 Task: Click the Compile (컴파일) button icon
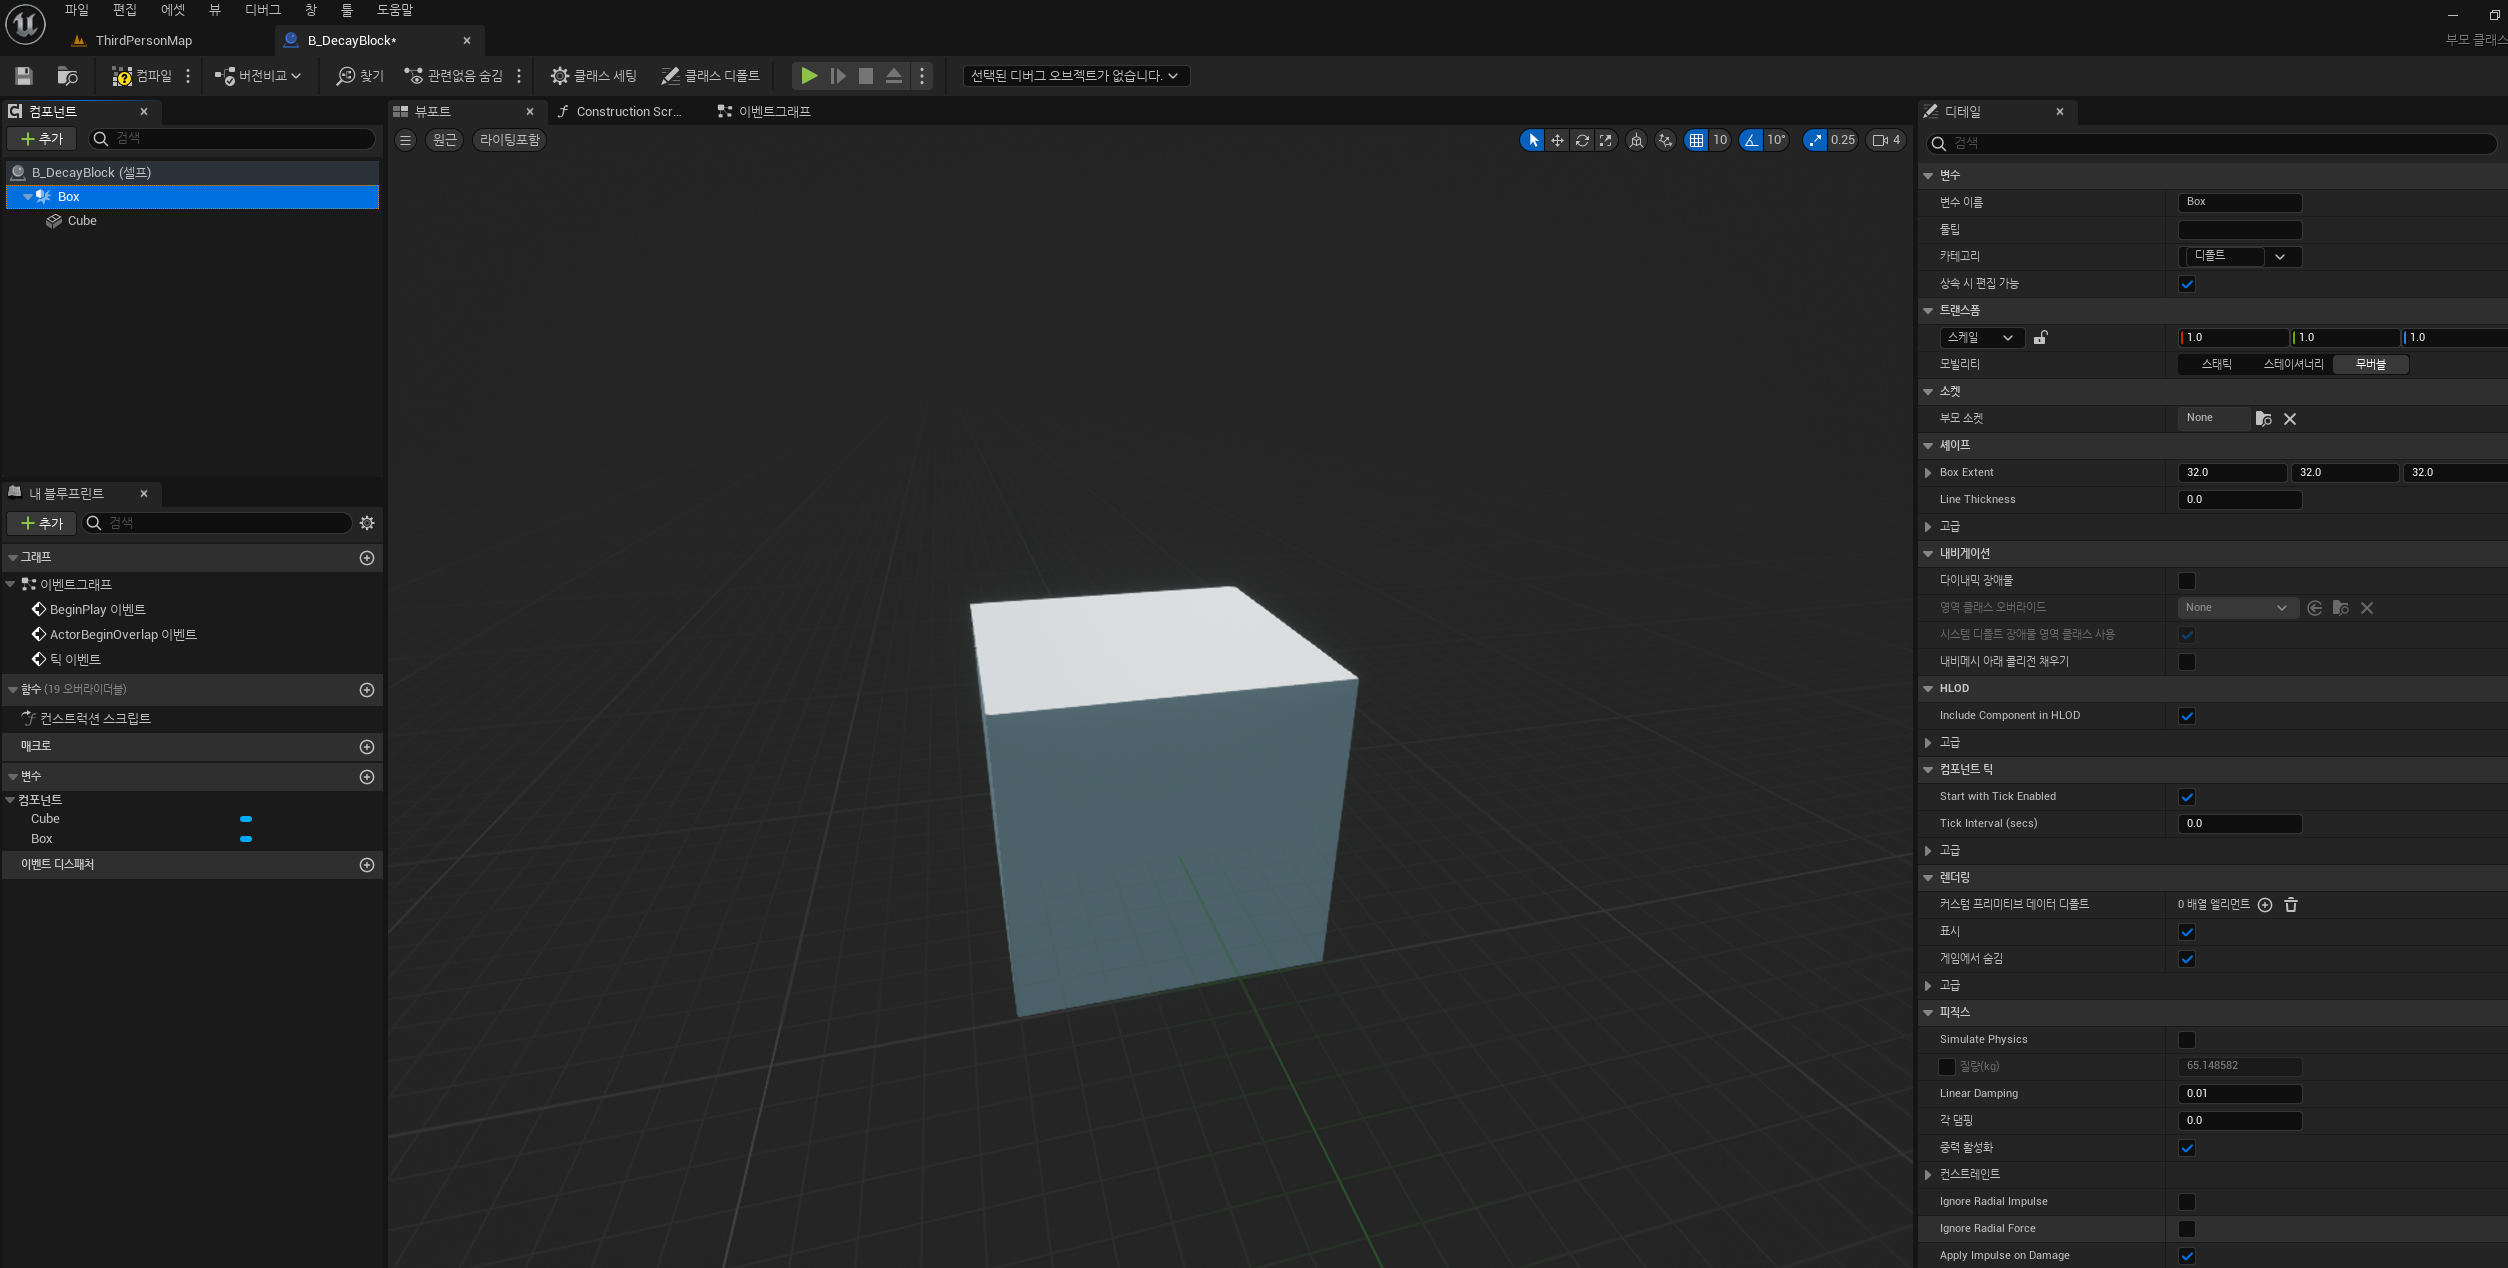[121, 76]
